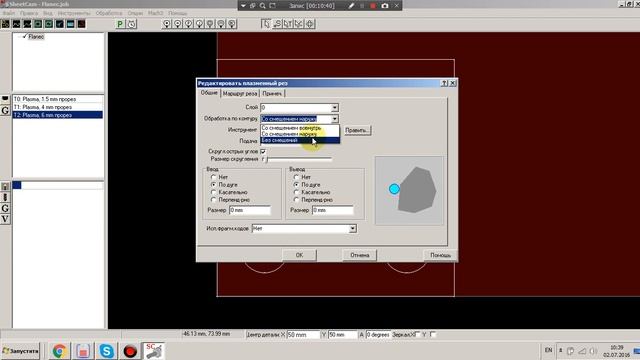The width and height of the screenshot is (640, 360).
Task: Select 'T1: Plasma, 4 mm прорез' in the list
Action: pos(58,107)
